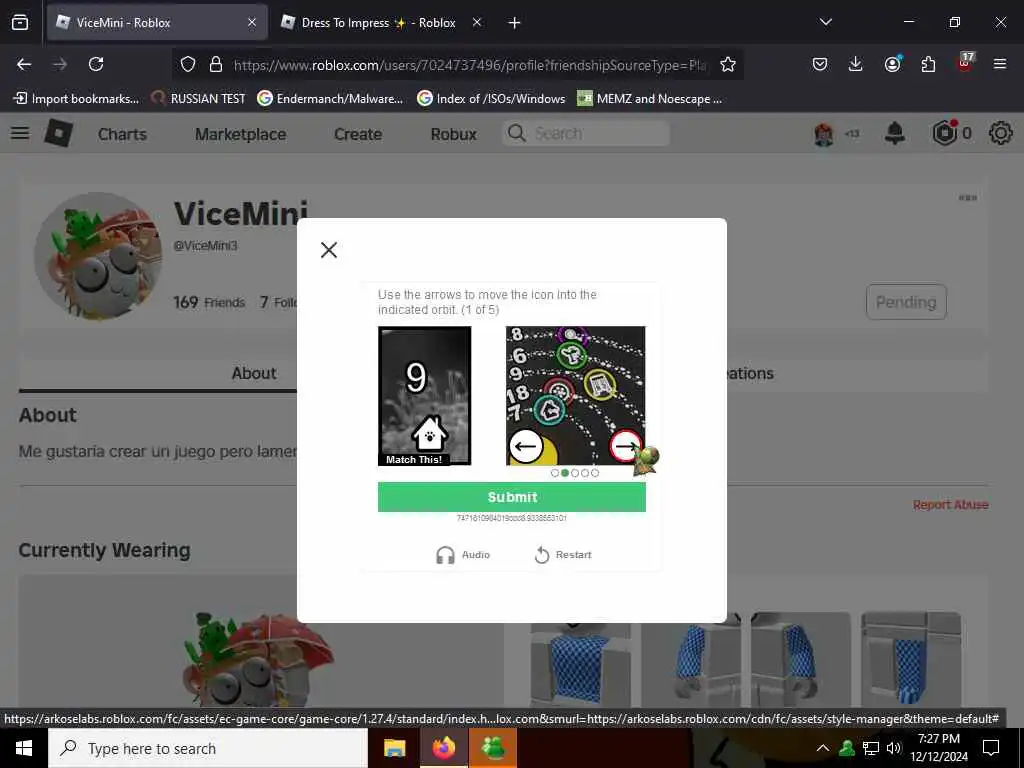Open own avatar profile in navbar
This screenshot has height=768, width=1024.
824,134
